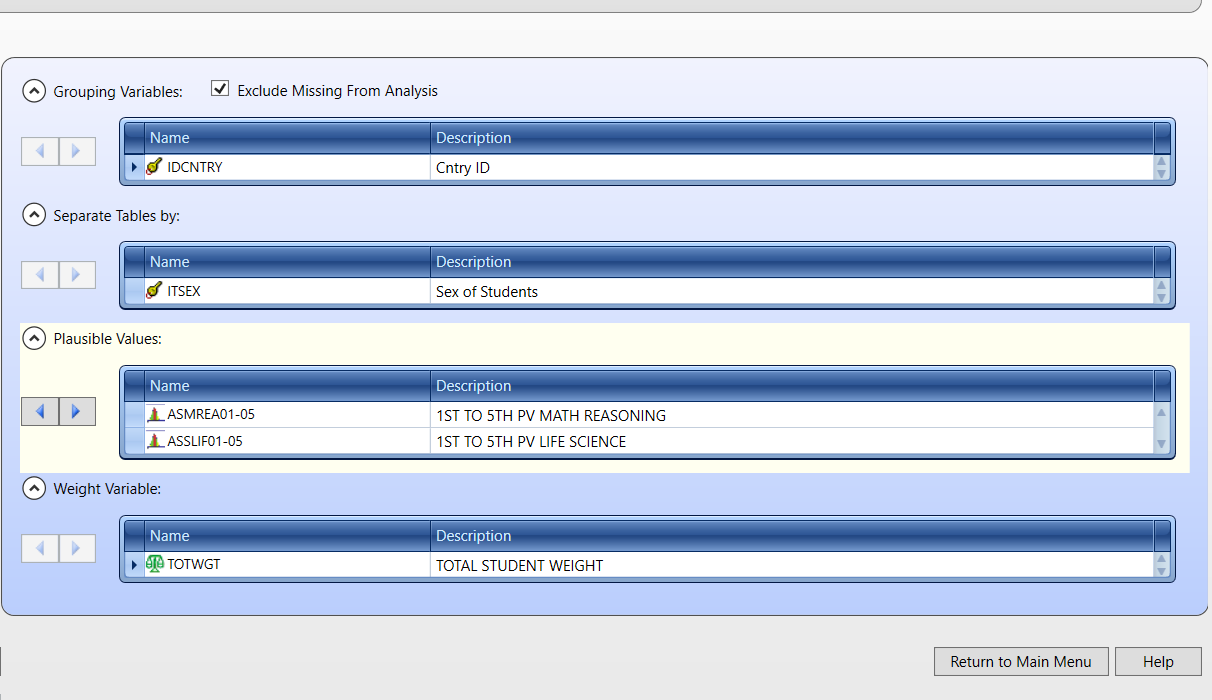Collapse the Grouping Variables section
The height and width of the screenshot is (700, 1212).
tap(34, 91)
